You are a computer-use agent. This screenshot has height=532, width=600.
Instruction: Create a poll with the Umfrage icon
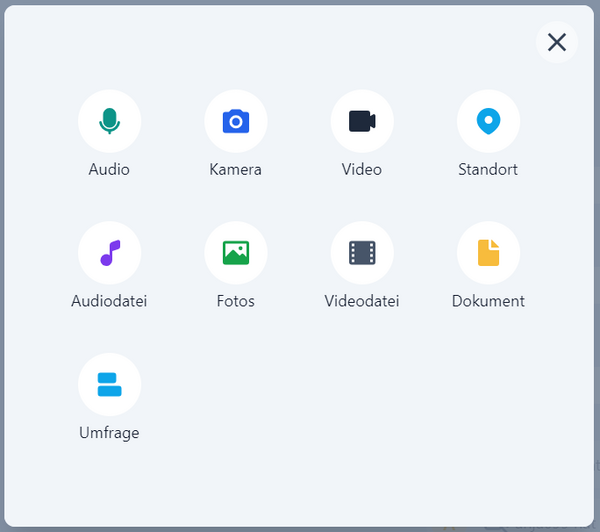(109, 385)
